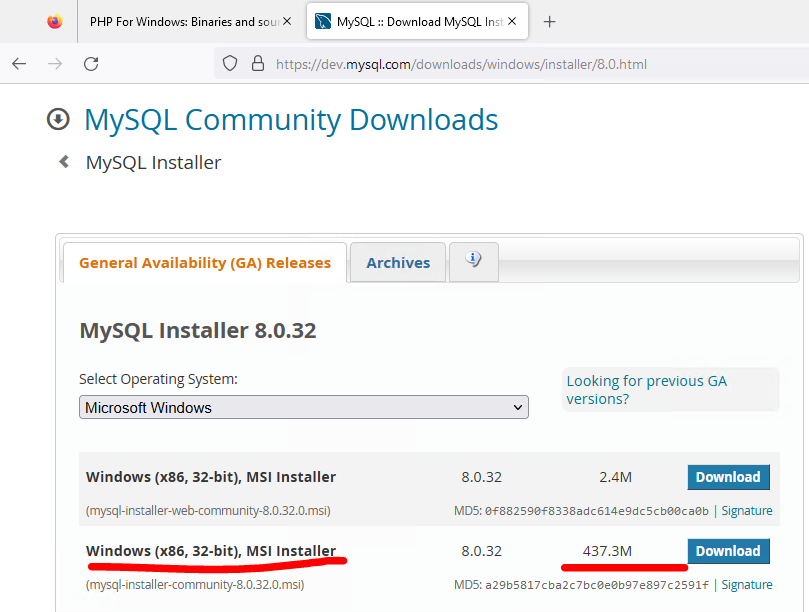Open Looking for previous GA versions link
Image resolution: width=809 pixels, height=612 pixels.
646,389
